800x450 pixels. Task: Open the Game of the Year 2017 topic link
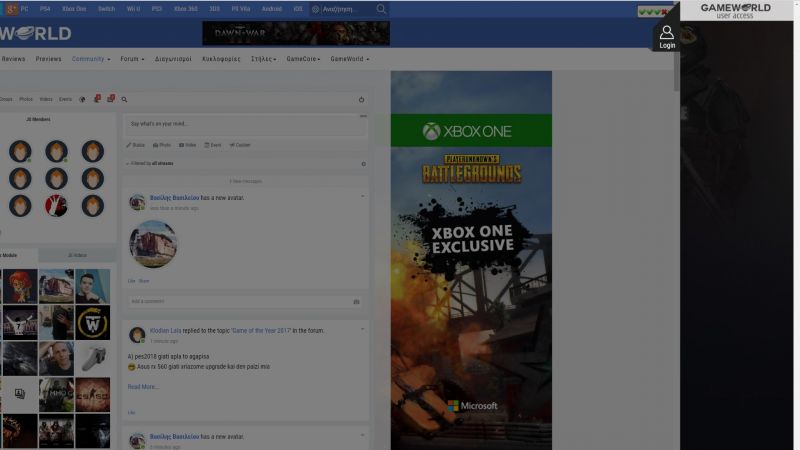click(x=261, y=331)
